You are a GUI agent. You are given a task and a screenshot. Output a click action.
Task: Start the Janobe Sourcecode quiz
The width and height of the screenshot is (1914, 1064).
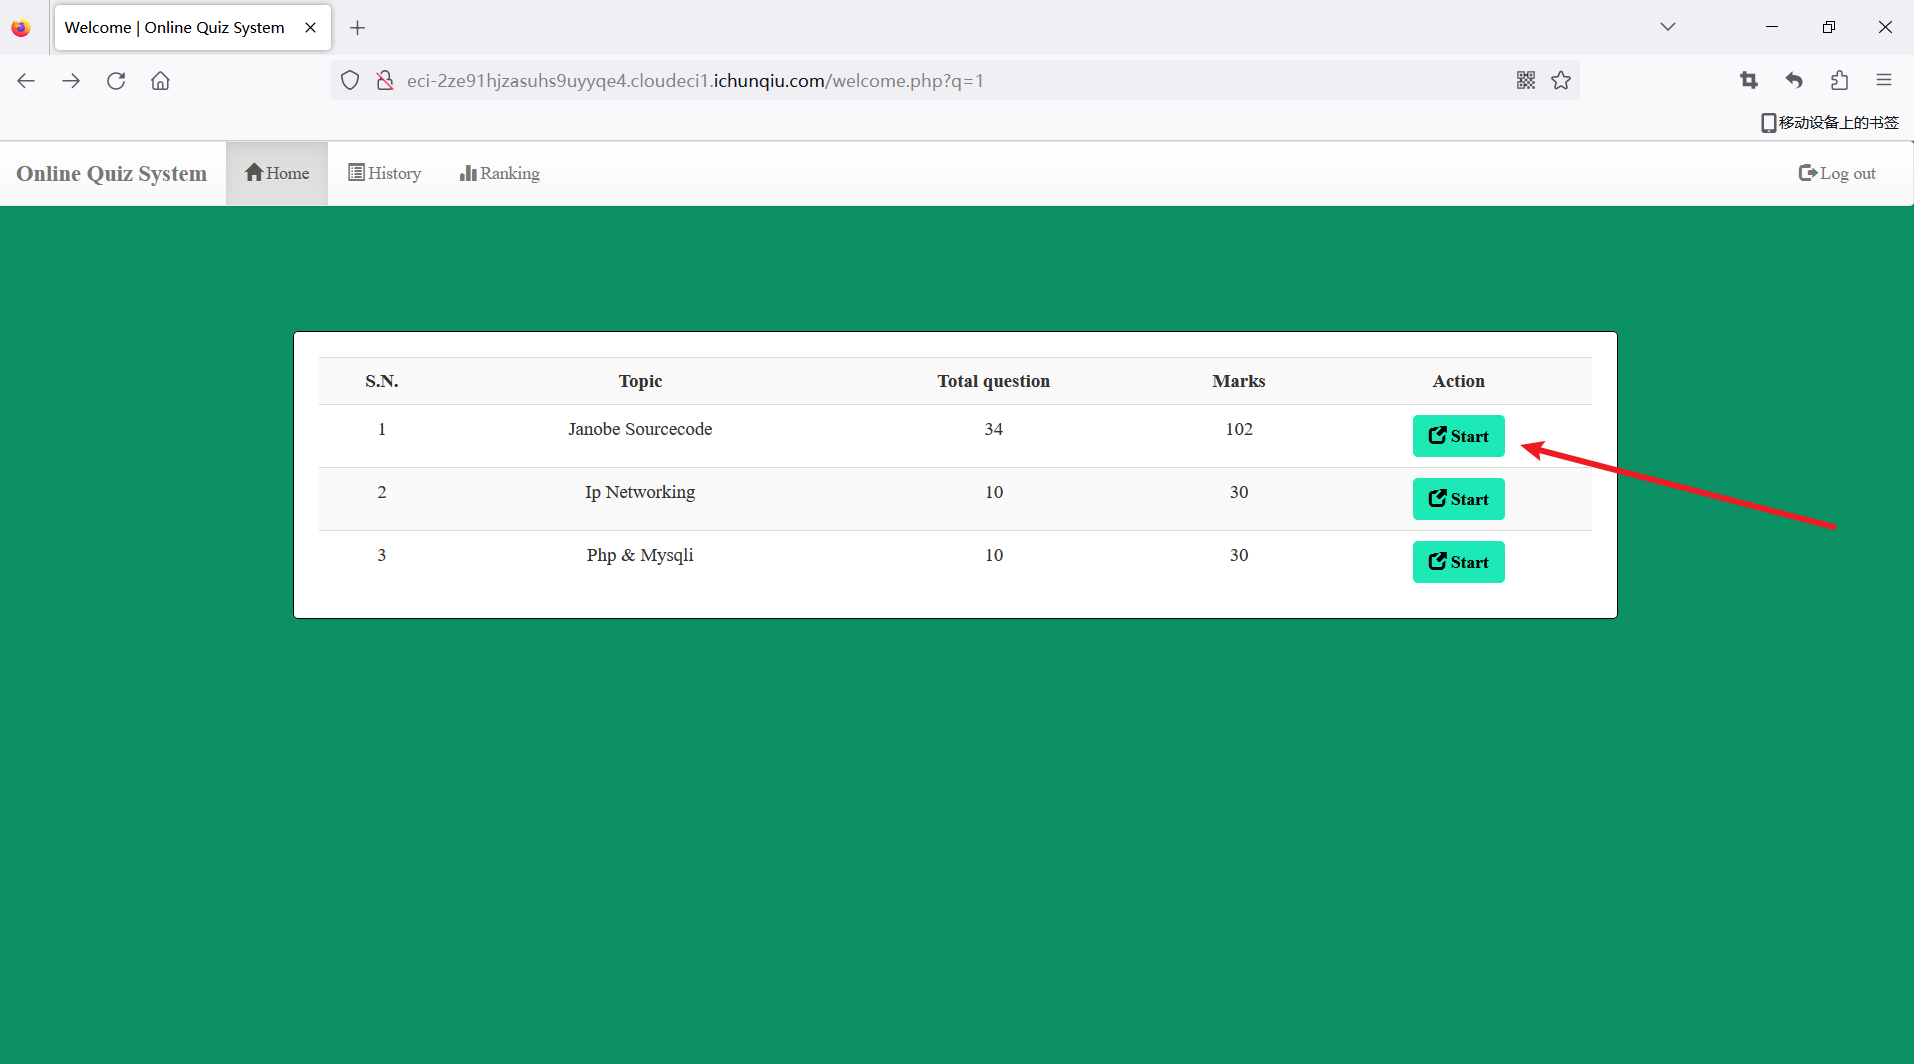[1459, 436]
